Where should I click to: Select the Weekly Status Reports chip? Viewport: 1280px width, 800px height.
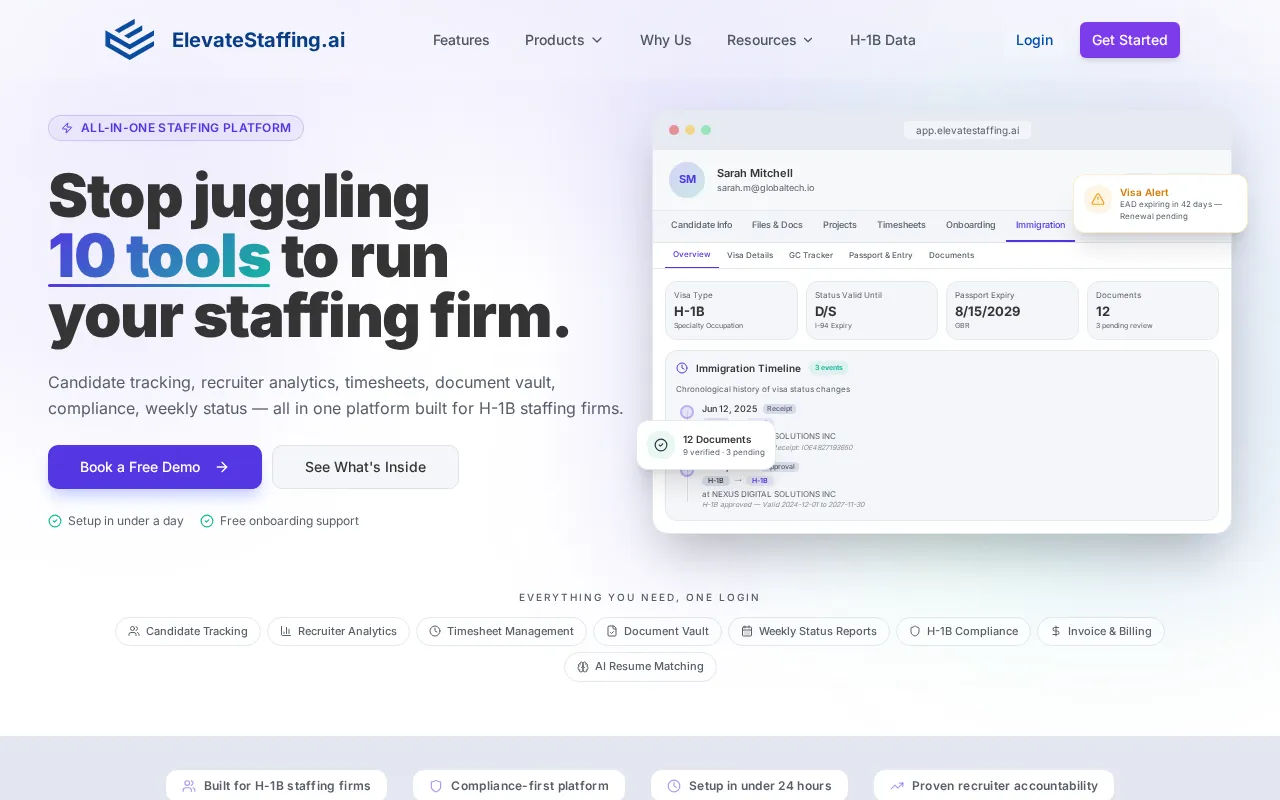[808, 631]
